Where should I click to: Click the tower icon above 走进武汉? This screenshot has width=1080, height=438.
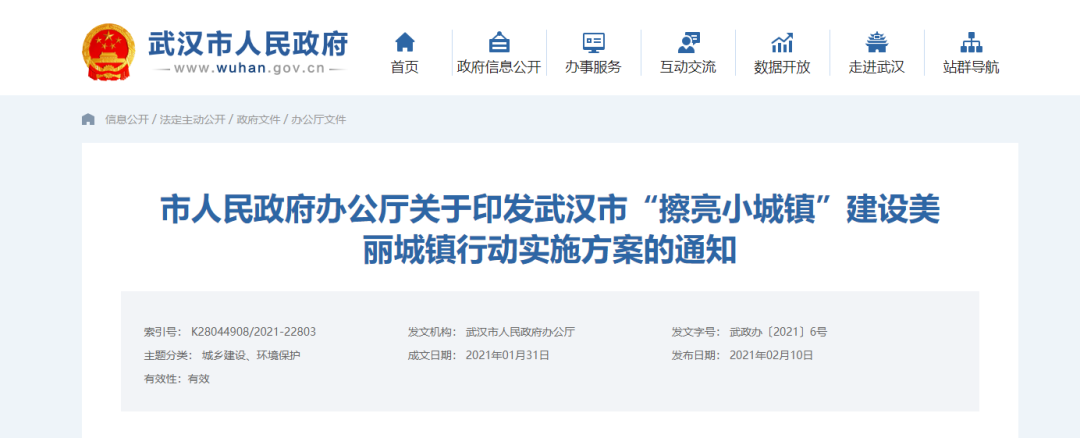coord(876,42)
